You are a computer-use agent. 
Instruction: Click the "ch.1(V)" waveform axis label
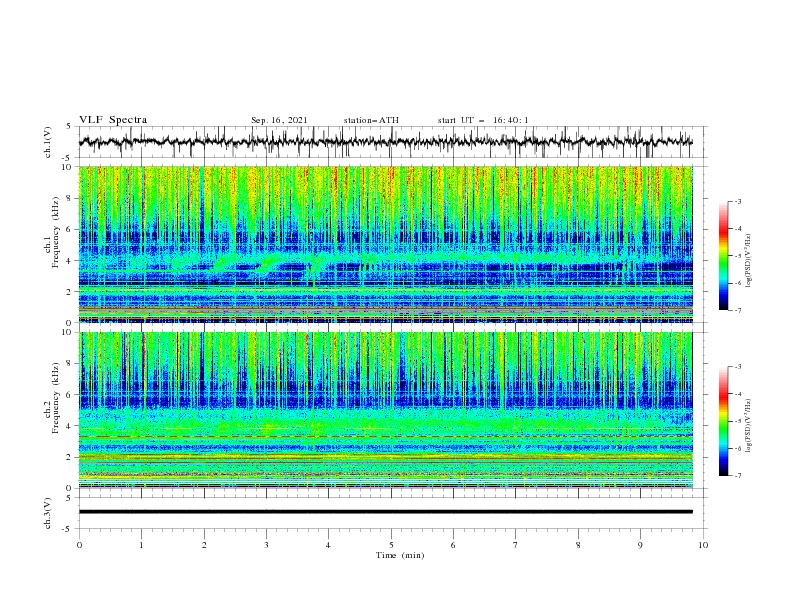point(48,142)
